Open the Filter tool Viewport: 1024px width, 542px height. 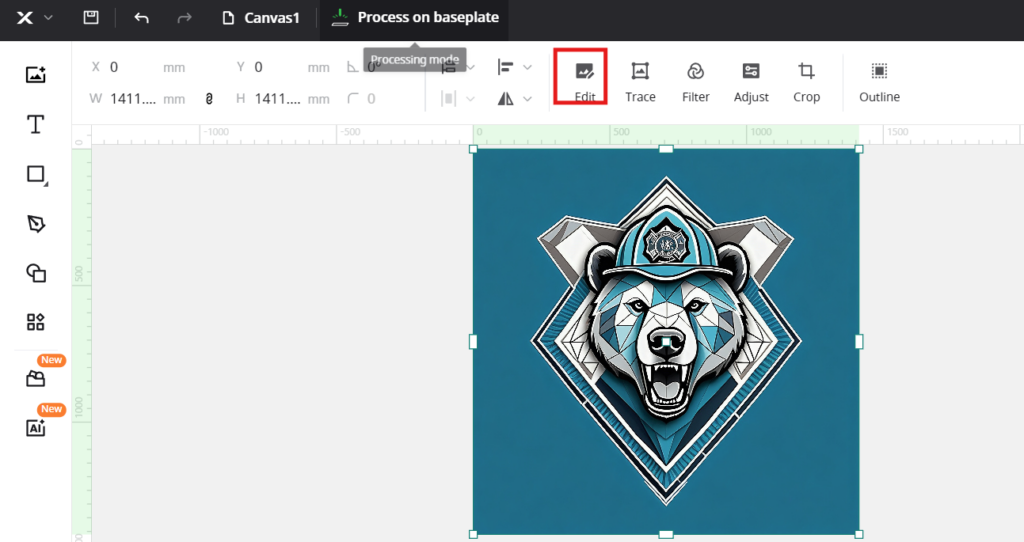click(696, 81)
